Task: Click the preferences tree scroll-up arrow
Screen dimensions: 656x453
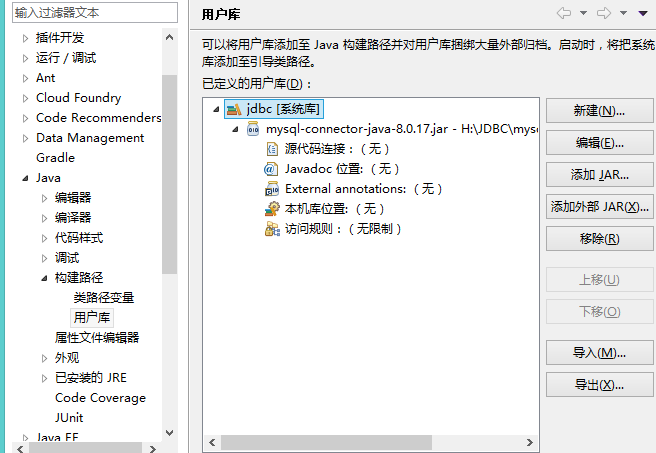Action: (x=169, y=37)
